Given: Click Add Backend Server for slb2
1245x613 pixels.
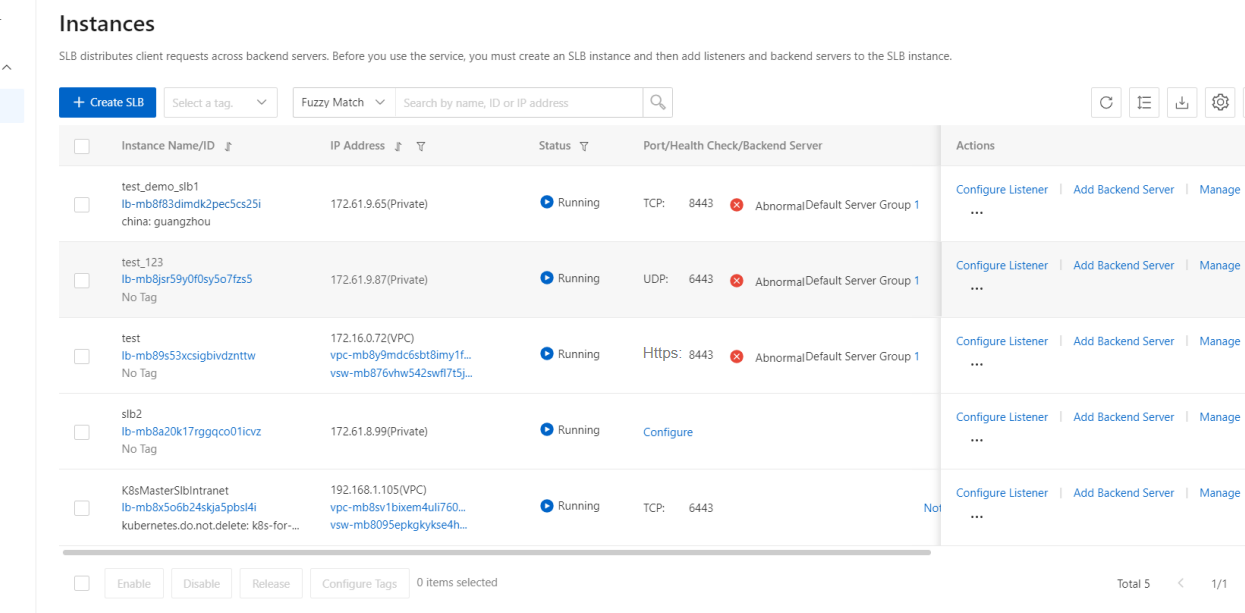Looking at the screenshot, I should pyautogui.click(x=1123, y=417).
